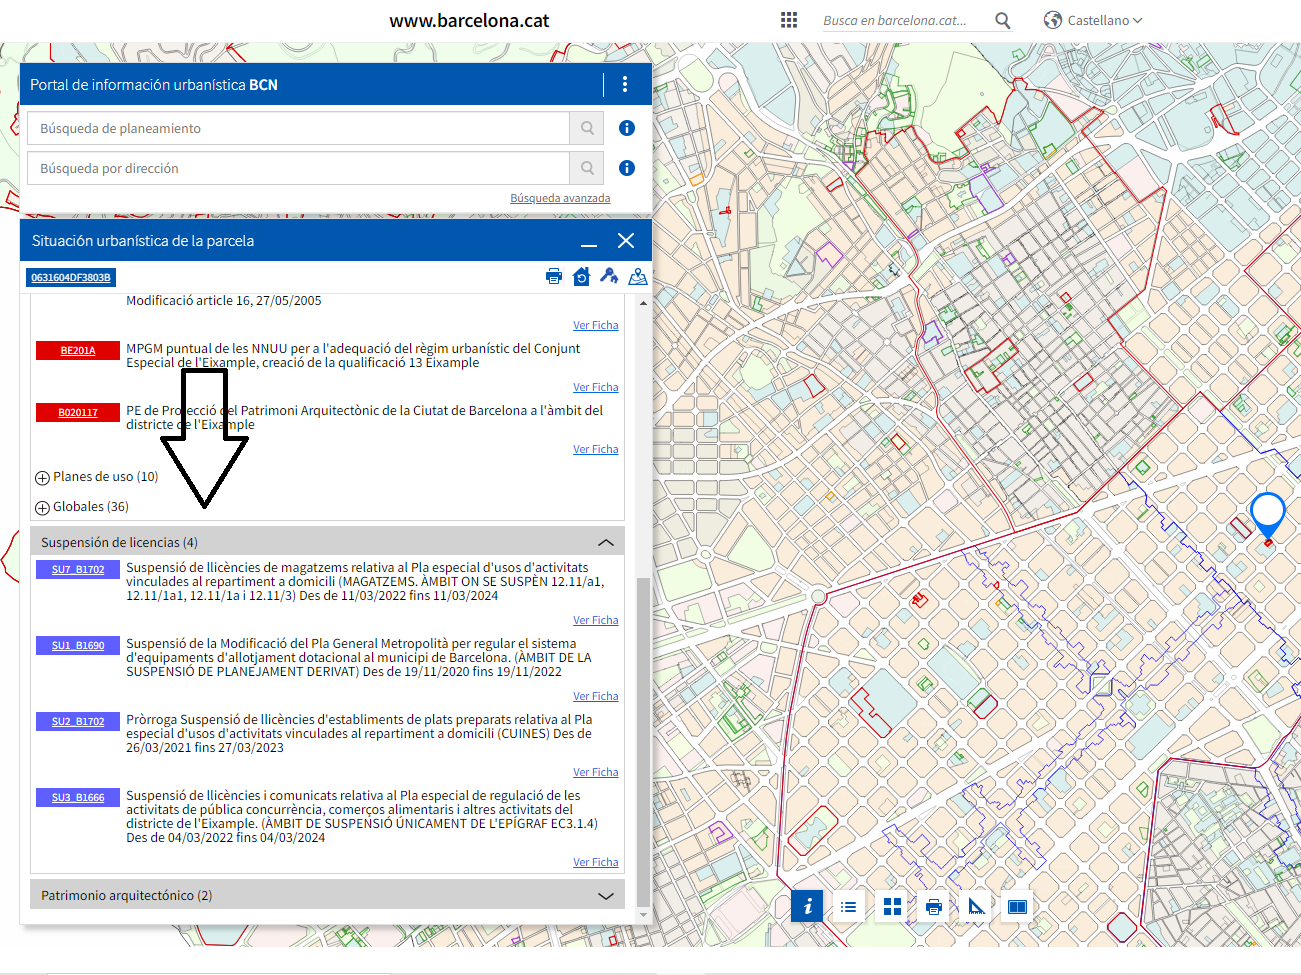
Task: Select the measure ruler tool on map
Action: tap(976, 907)
